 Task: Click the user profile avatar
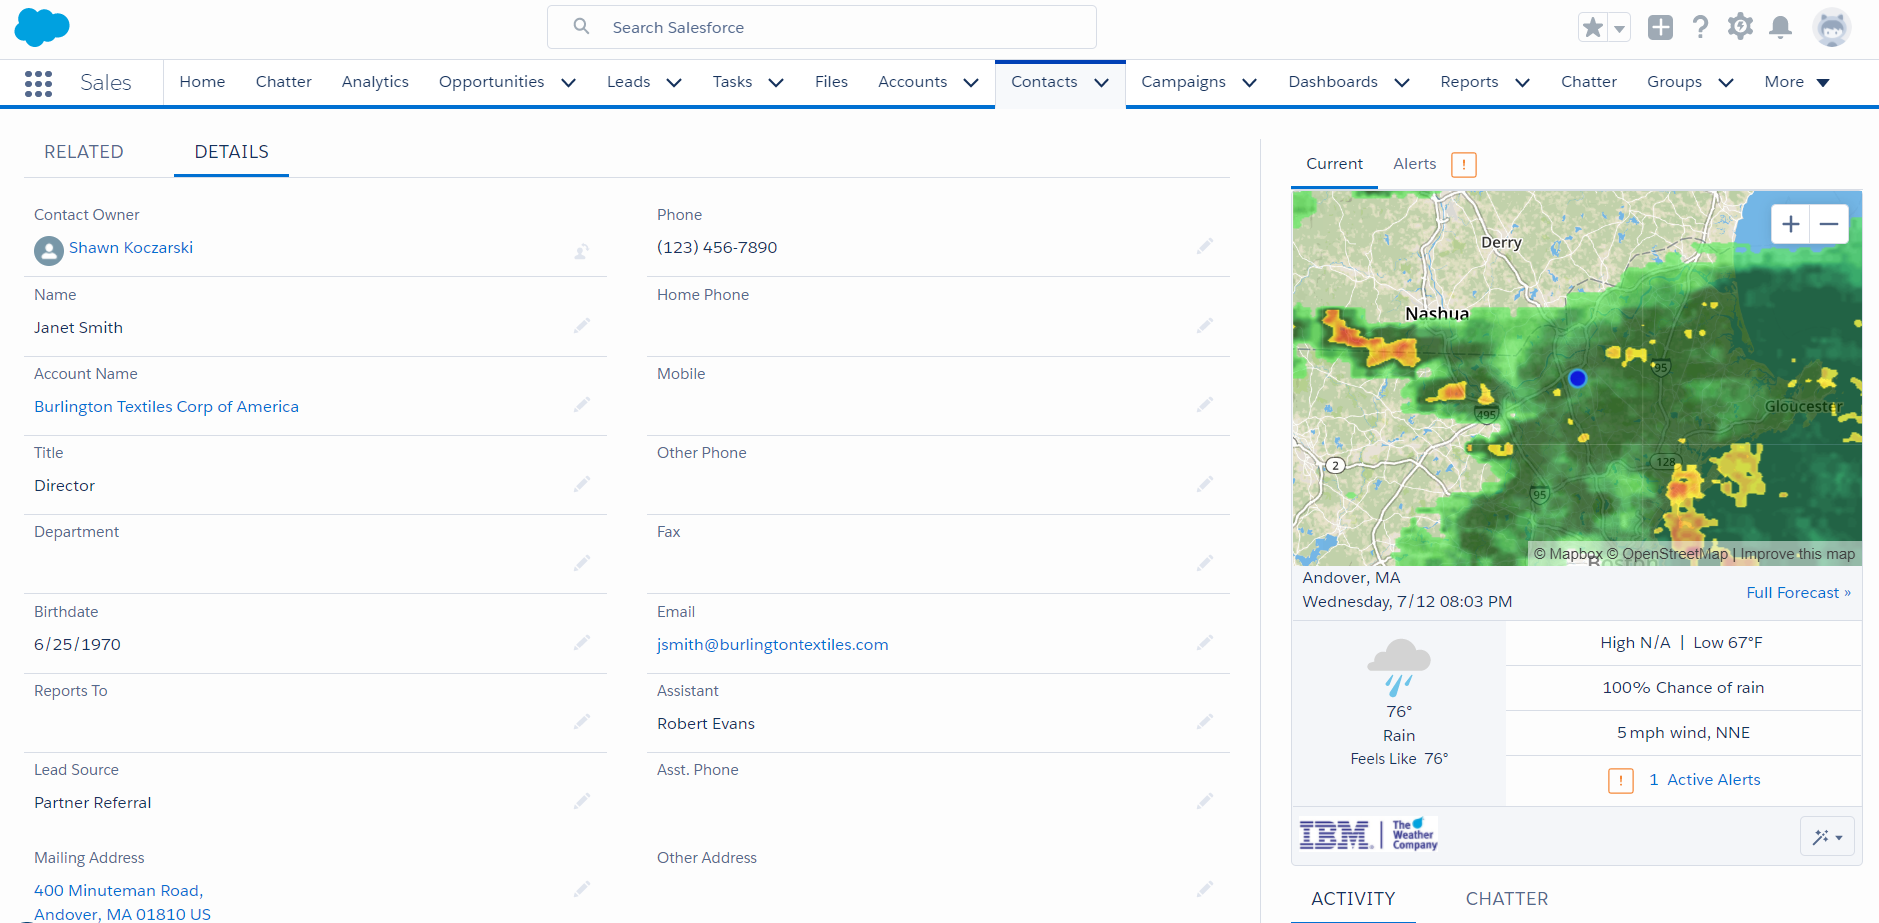(1831, 28)
